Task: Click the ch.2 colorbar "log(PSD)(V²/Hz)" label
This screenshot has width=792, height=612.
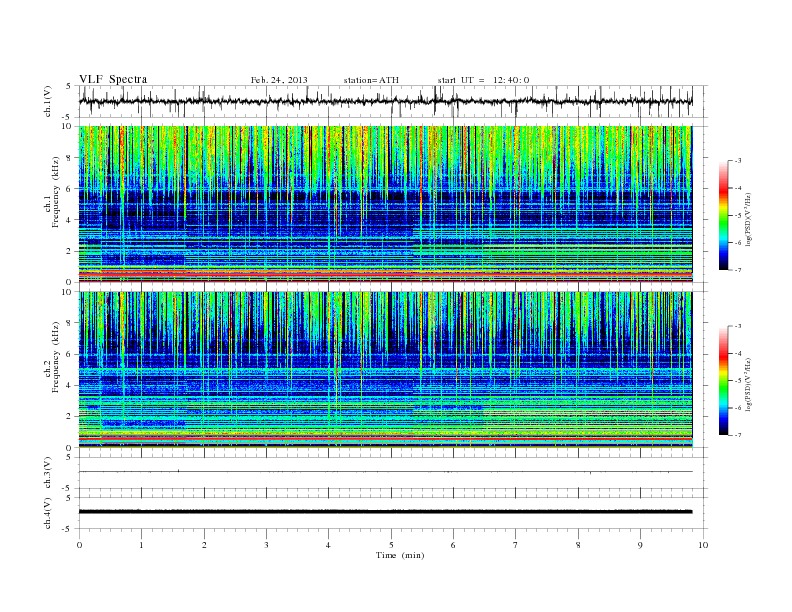Action: tap(748, 383)
